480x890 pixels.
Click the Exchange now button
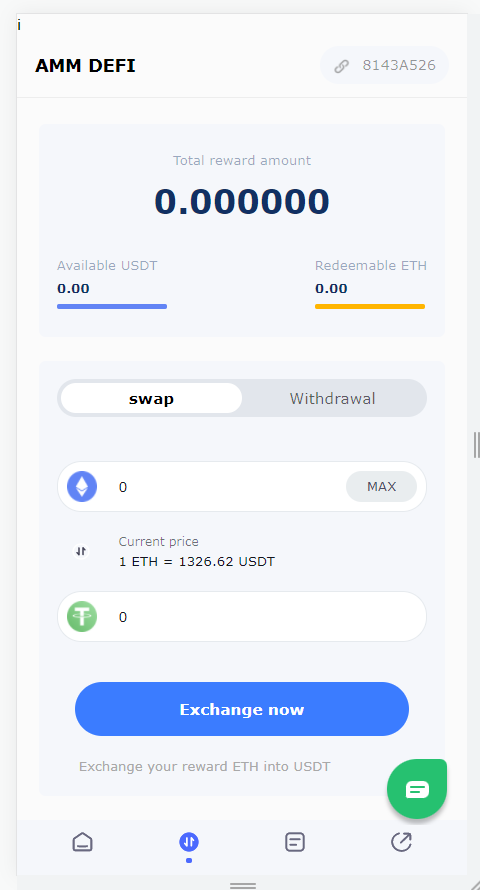tap(242, 709)
